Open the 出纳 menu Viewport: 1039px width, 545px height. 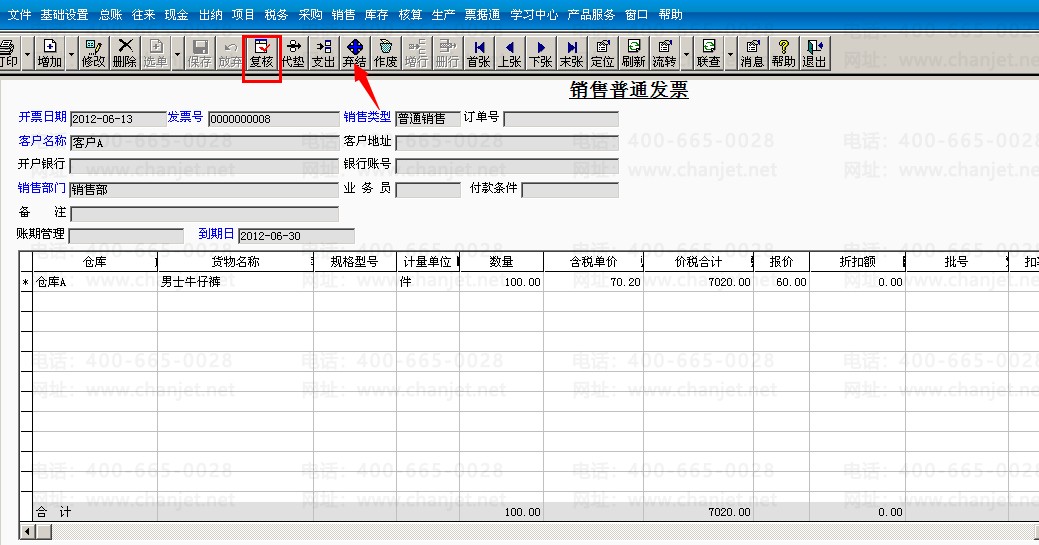(210, 15)
